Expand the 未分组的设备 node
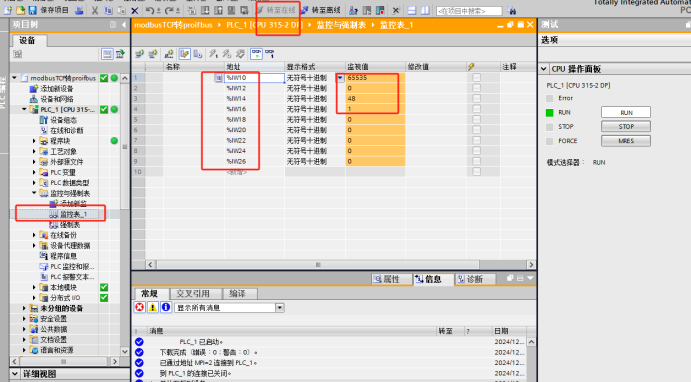This screenshot has width=691, height=382. [x=24, y=308]
